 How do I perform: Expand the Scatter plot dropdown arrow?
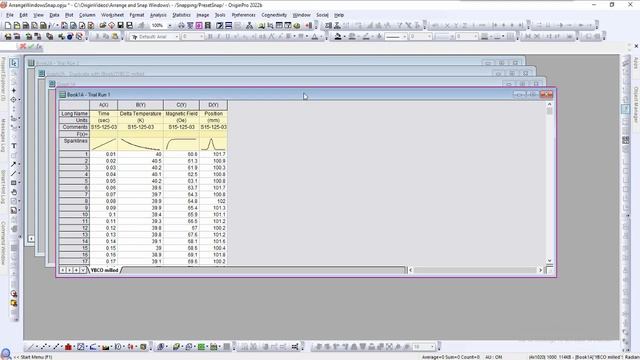point(50,347)
